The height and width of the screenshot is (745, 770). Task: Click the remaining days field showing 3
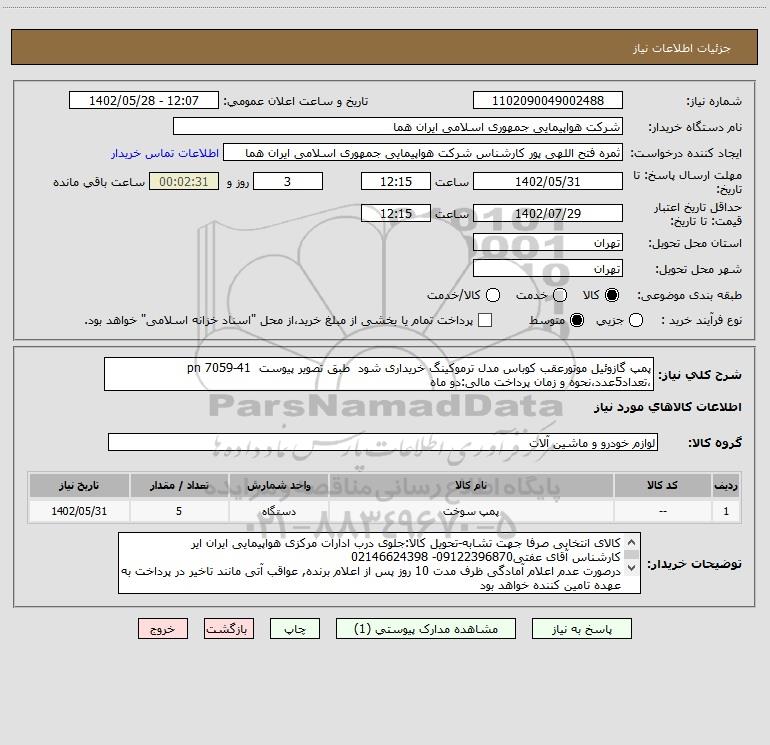pos(288,181)
